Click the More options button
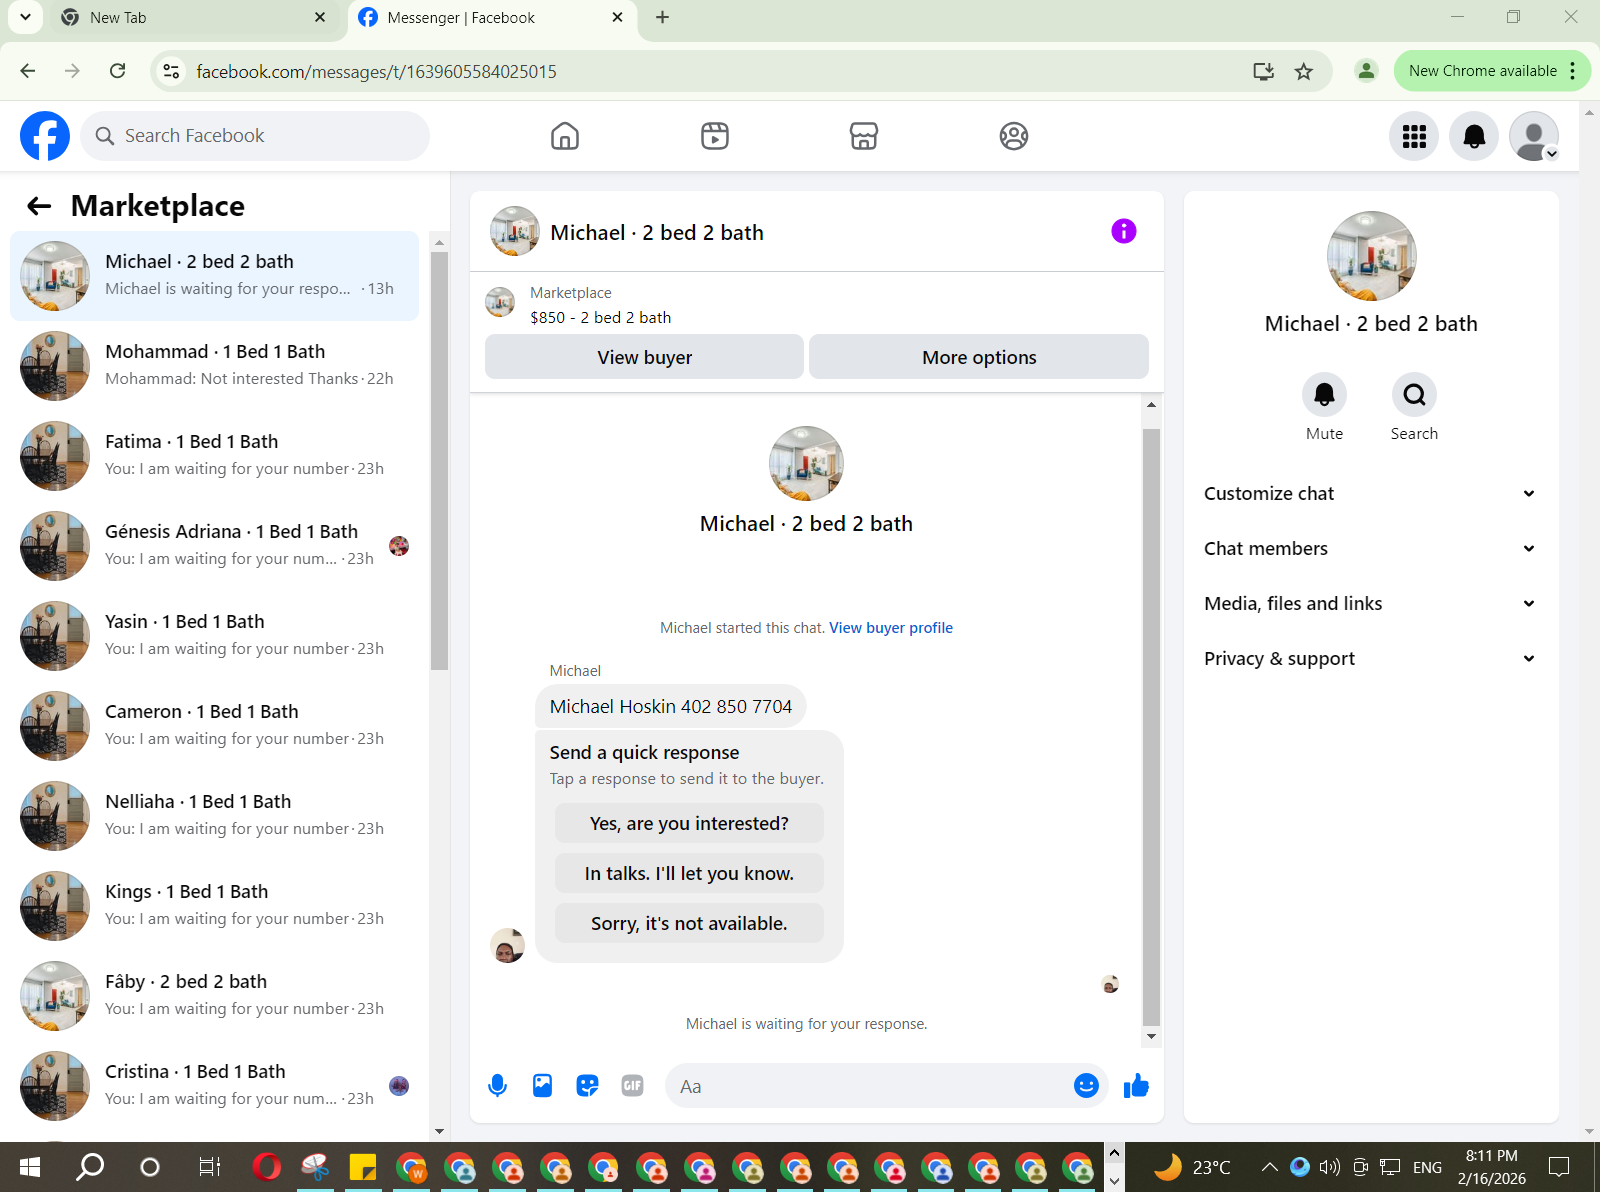 click(979, 357)
